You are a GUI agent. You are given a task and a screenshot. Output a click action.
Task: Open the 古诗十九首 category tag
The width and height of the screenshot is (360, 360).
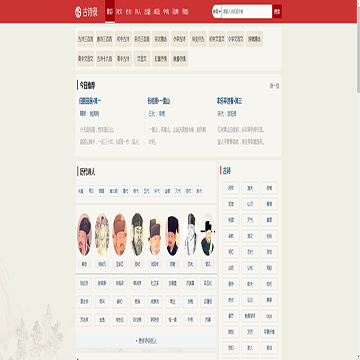point(104,59)
